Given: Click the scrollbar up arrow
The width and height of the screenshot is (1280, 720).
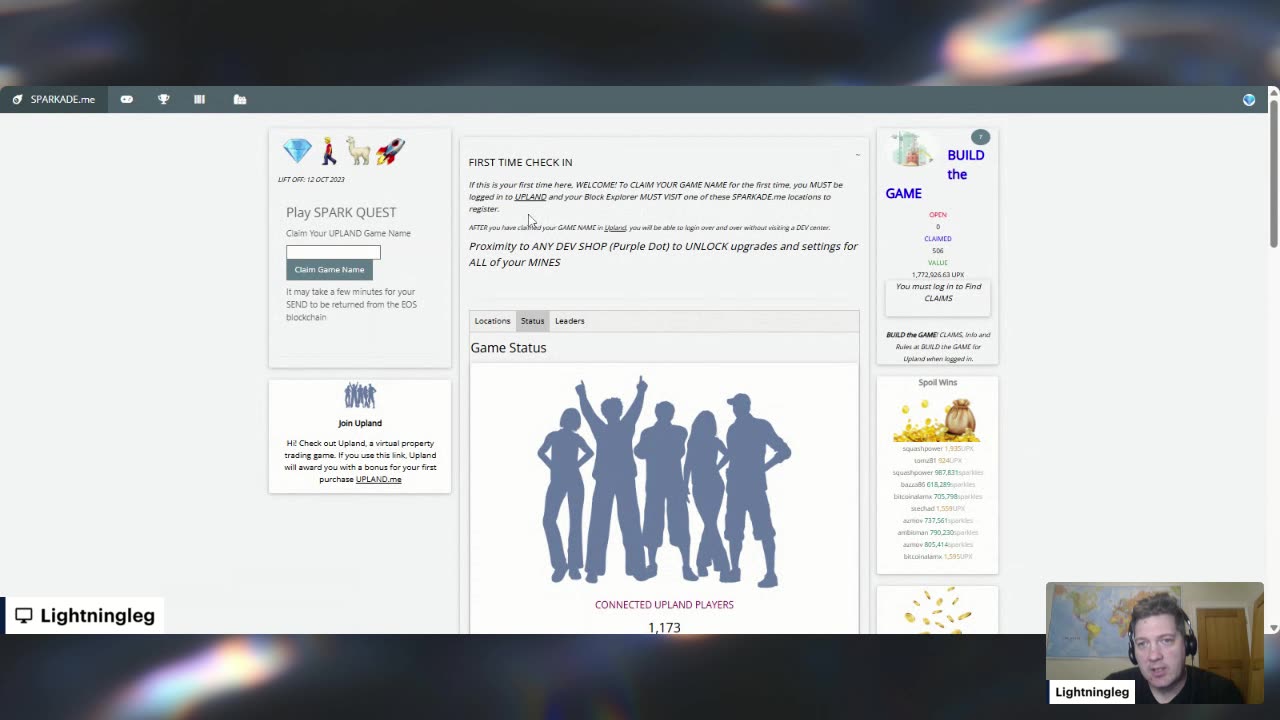Looking at the screenshot, I should point(1273,93).
